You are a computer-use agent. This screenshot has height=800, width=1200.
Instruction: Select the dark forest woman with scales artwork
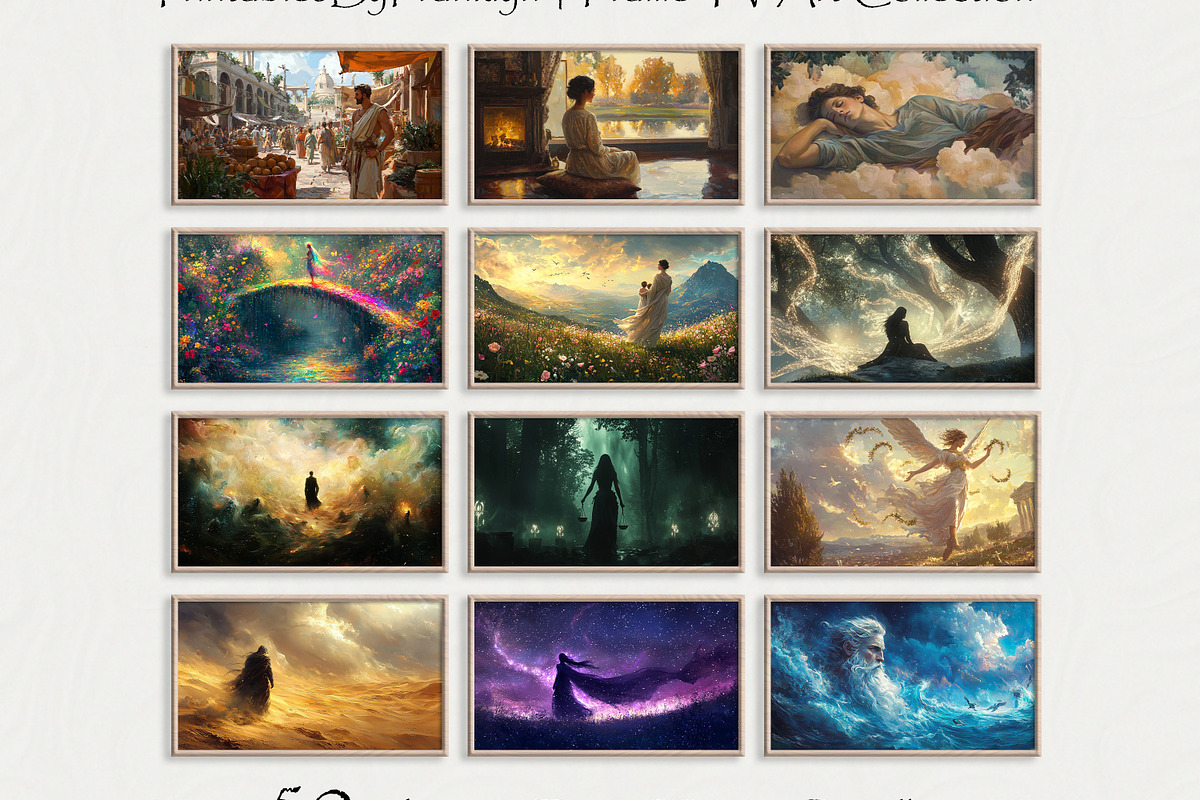pos(606,492)
